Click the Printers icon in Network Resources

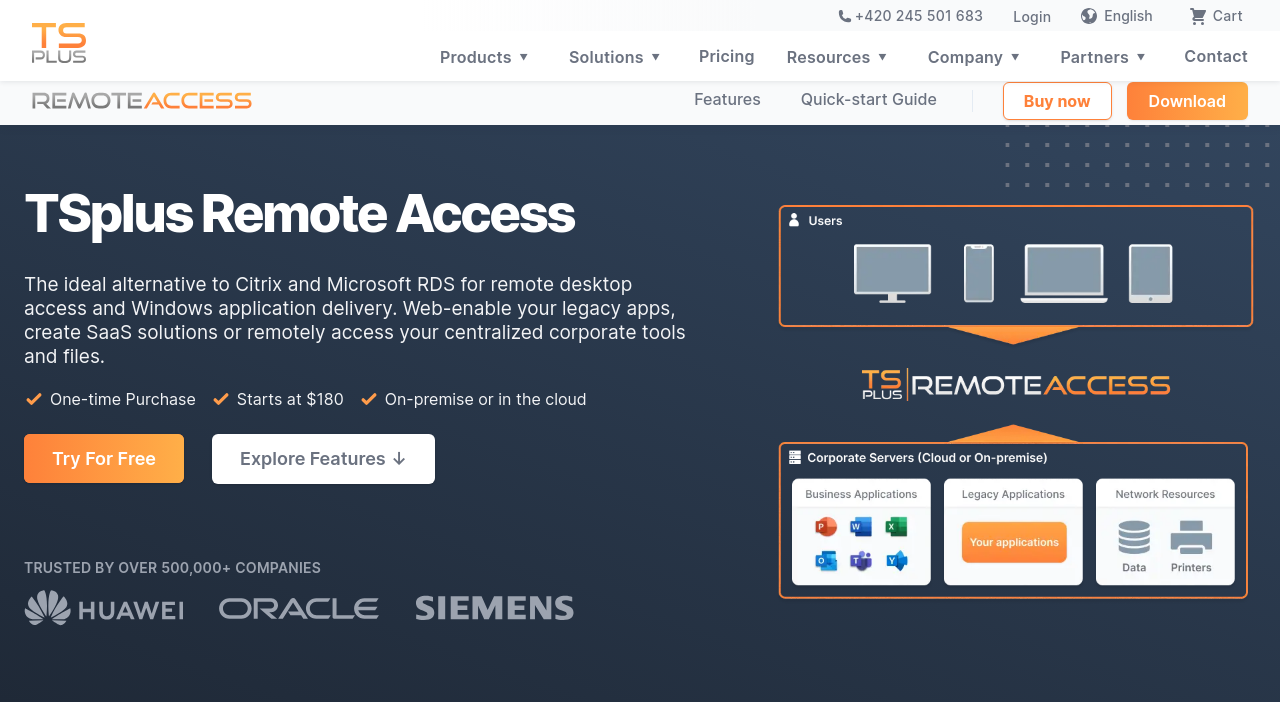tap(1191, 538)
